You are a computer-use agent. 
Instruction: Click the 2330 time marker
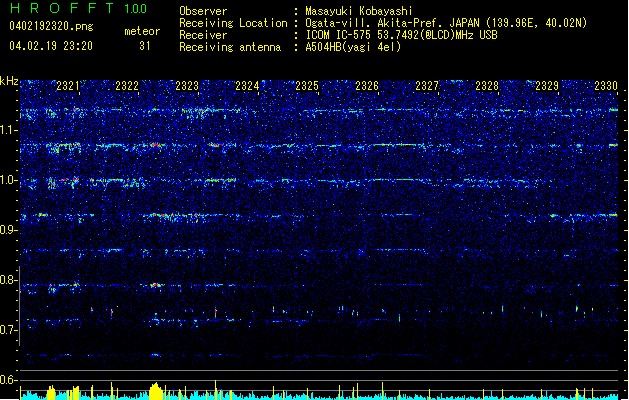[x=606, y=86]
